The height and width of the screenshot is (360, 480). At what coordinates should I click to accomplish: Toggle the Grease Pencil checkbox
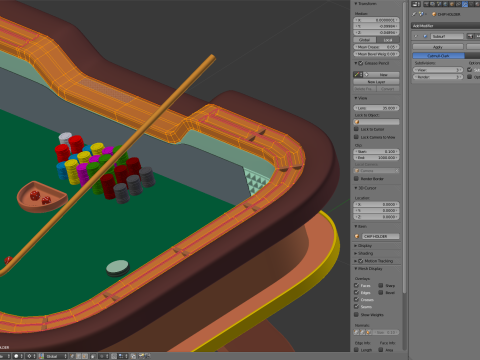[361, 63]
